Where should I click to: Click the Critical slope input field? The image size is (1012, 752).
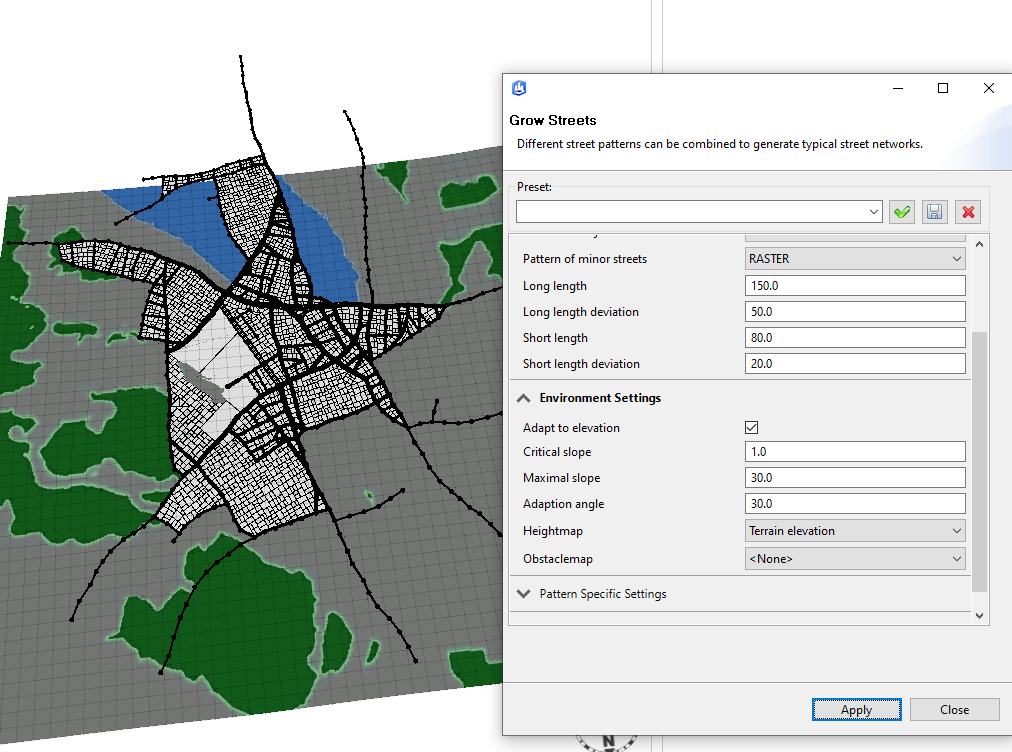(854, 451)
